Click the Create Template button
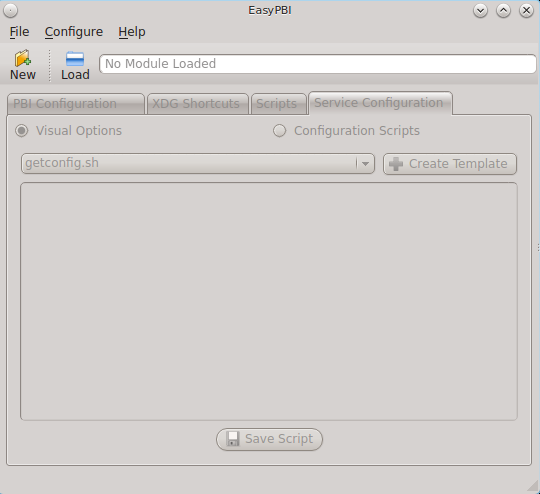The image size is (540, 494). [450, 164]
